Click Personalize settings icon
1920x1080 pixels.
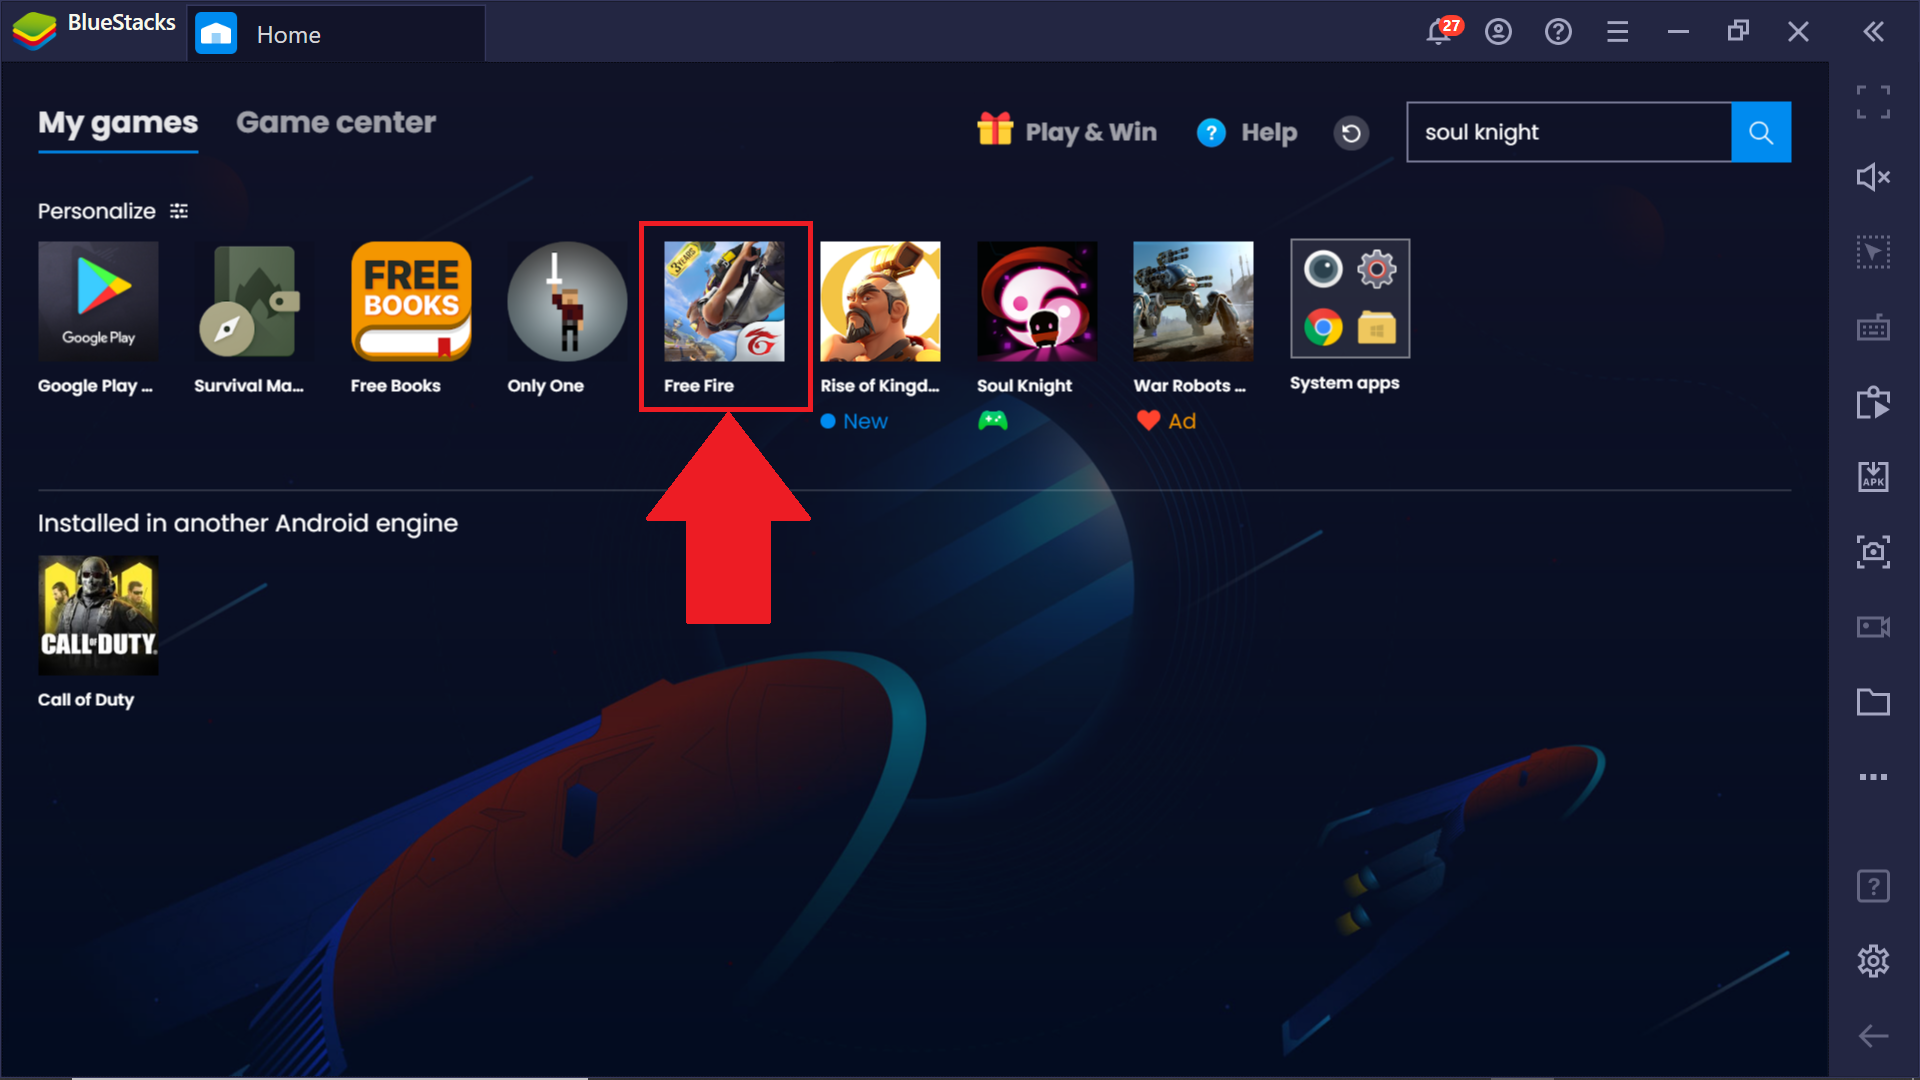(181, 210)
